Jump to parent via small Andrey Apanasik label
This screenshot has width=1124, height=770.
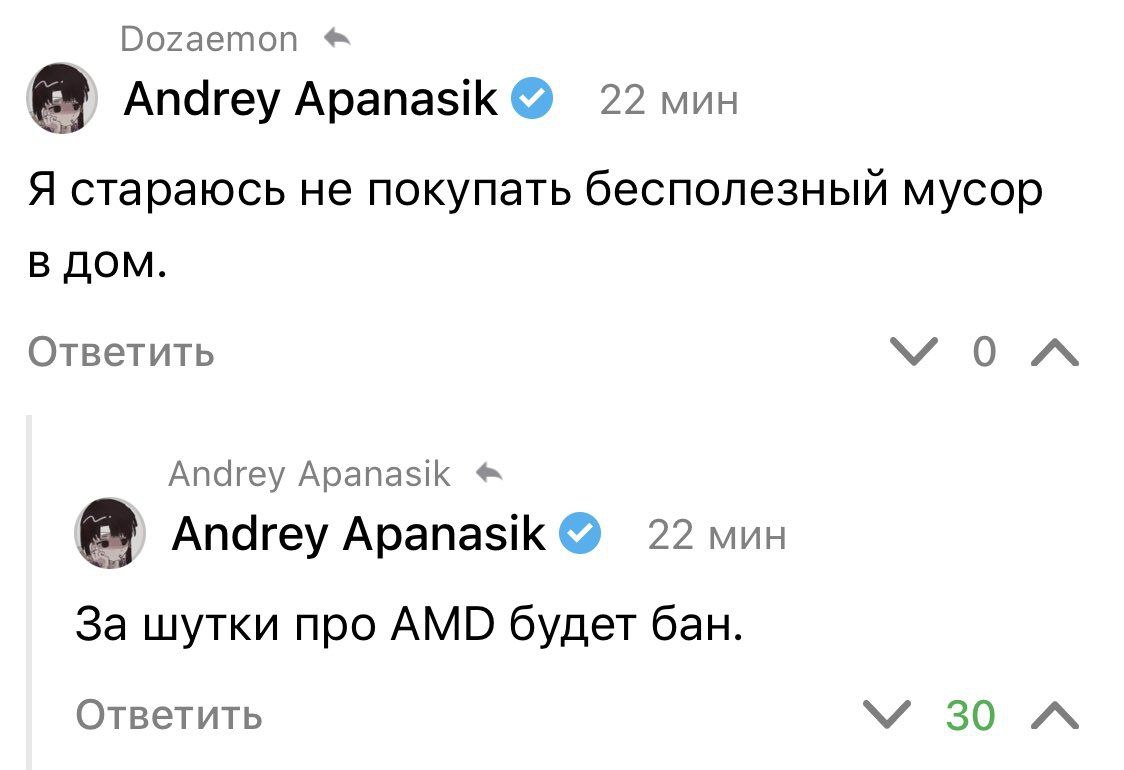point(310,473)
